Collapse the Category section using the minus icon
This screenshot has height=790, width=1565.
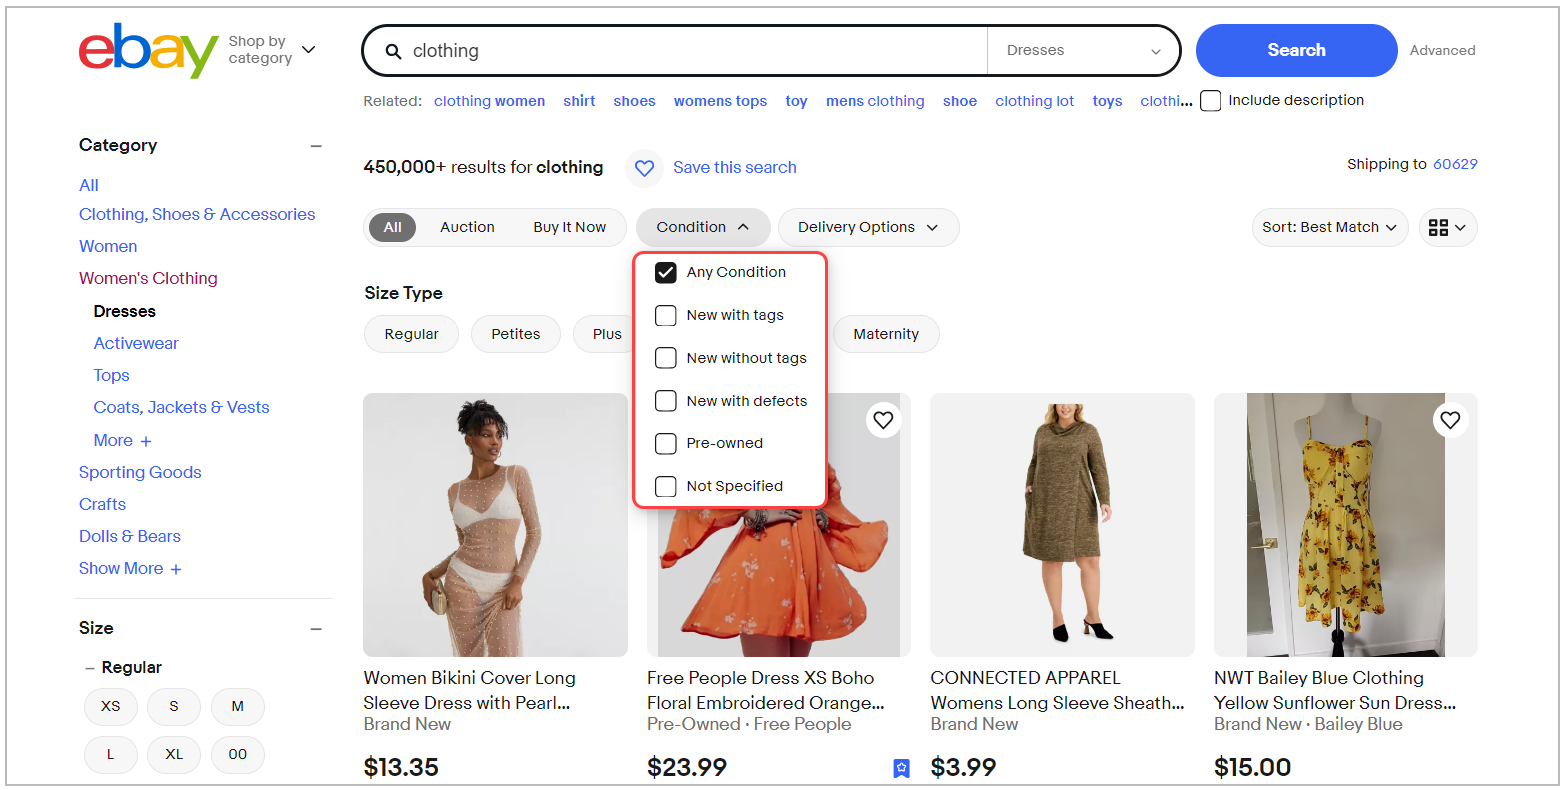pos(316,145)
